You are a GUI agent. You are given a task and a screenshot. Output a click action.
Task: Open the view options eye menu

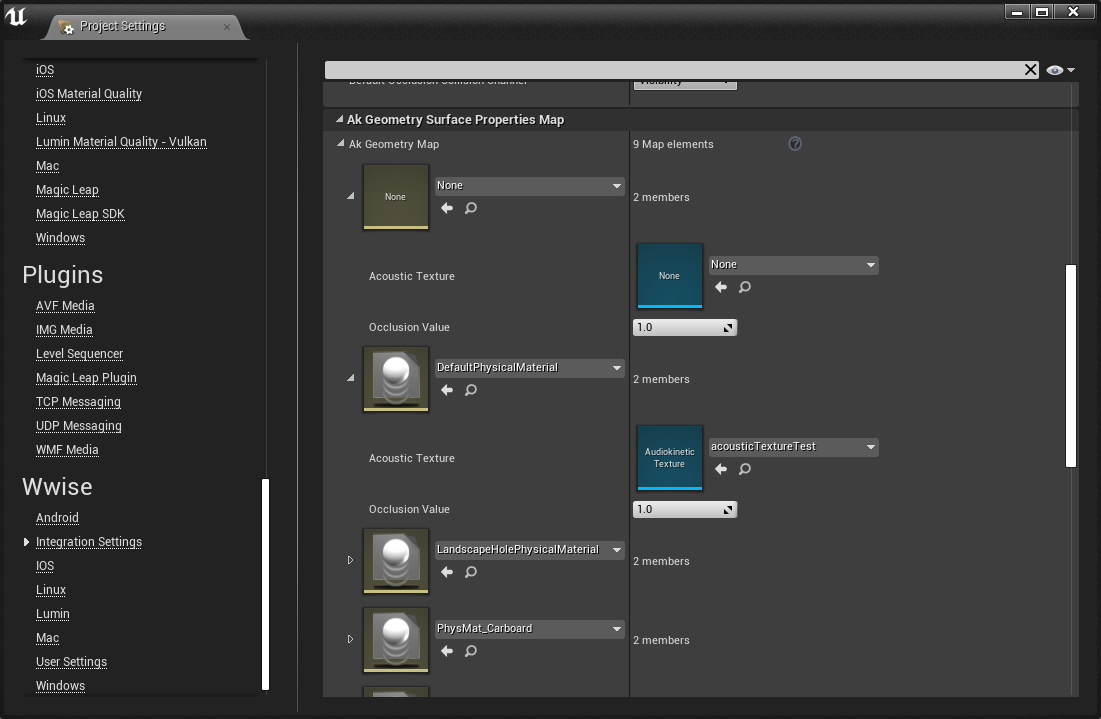click(1060, 70)
